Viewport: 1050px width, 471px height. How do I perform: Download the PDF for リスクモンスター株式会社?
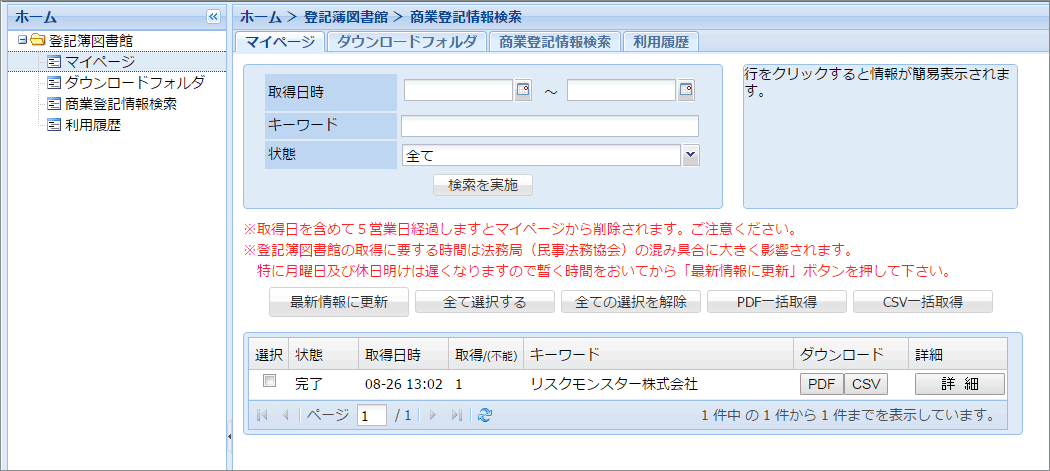820,384
